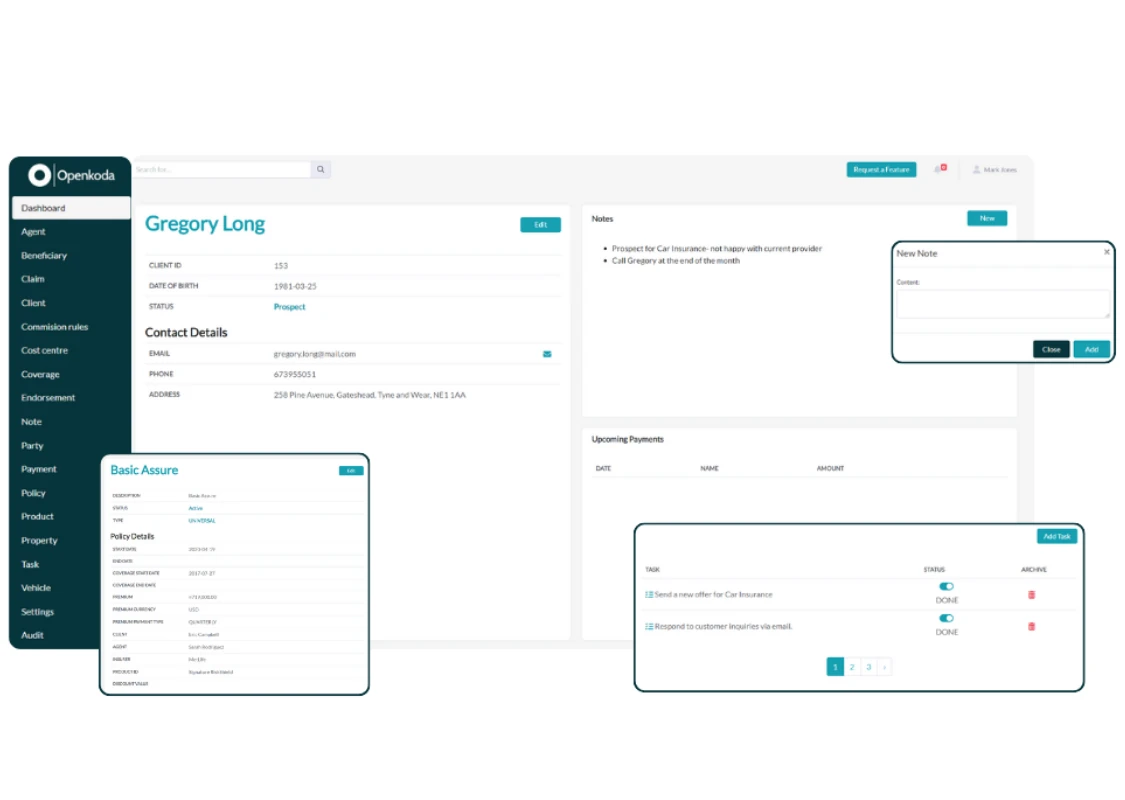This screenshot has height=800, width=1125.
Task: Select page 2 of the tasks list
Action: point(852,667)
